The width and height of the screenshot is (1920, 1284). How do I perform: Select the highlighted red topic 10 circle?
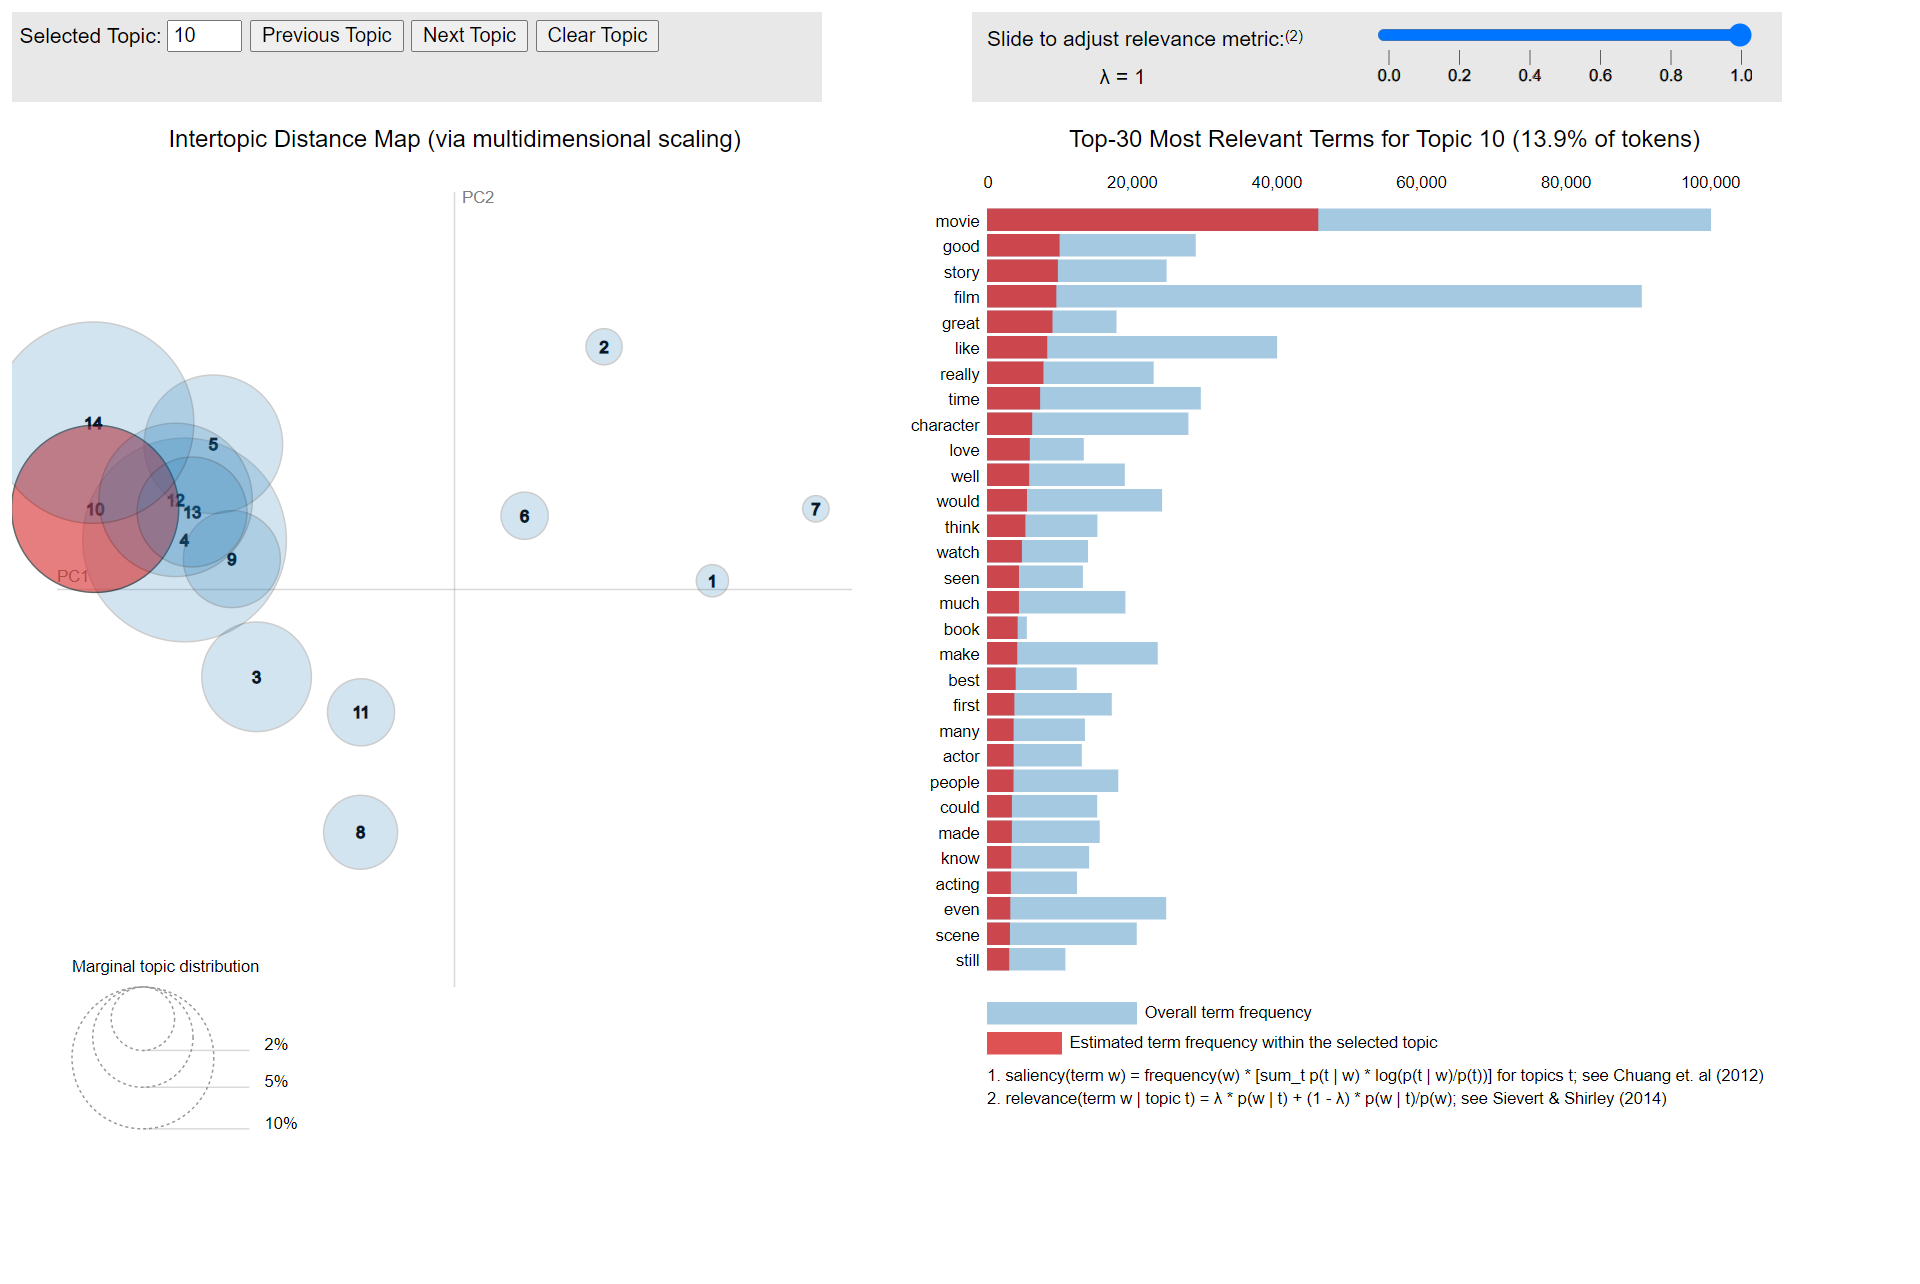pyautogui.click(x=95, y=508)
